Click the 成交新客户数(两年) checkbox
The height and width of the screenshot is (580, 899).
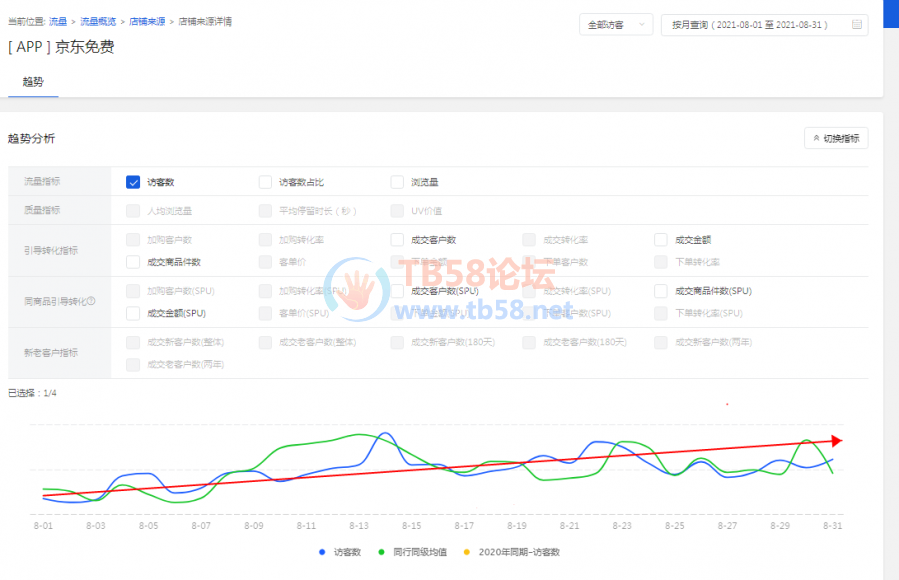pyautogui.click(x=660, y=342)
